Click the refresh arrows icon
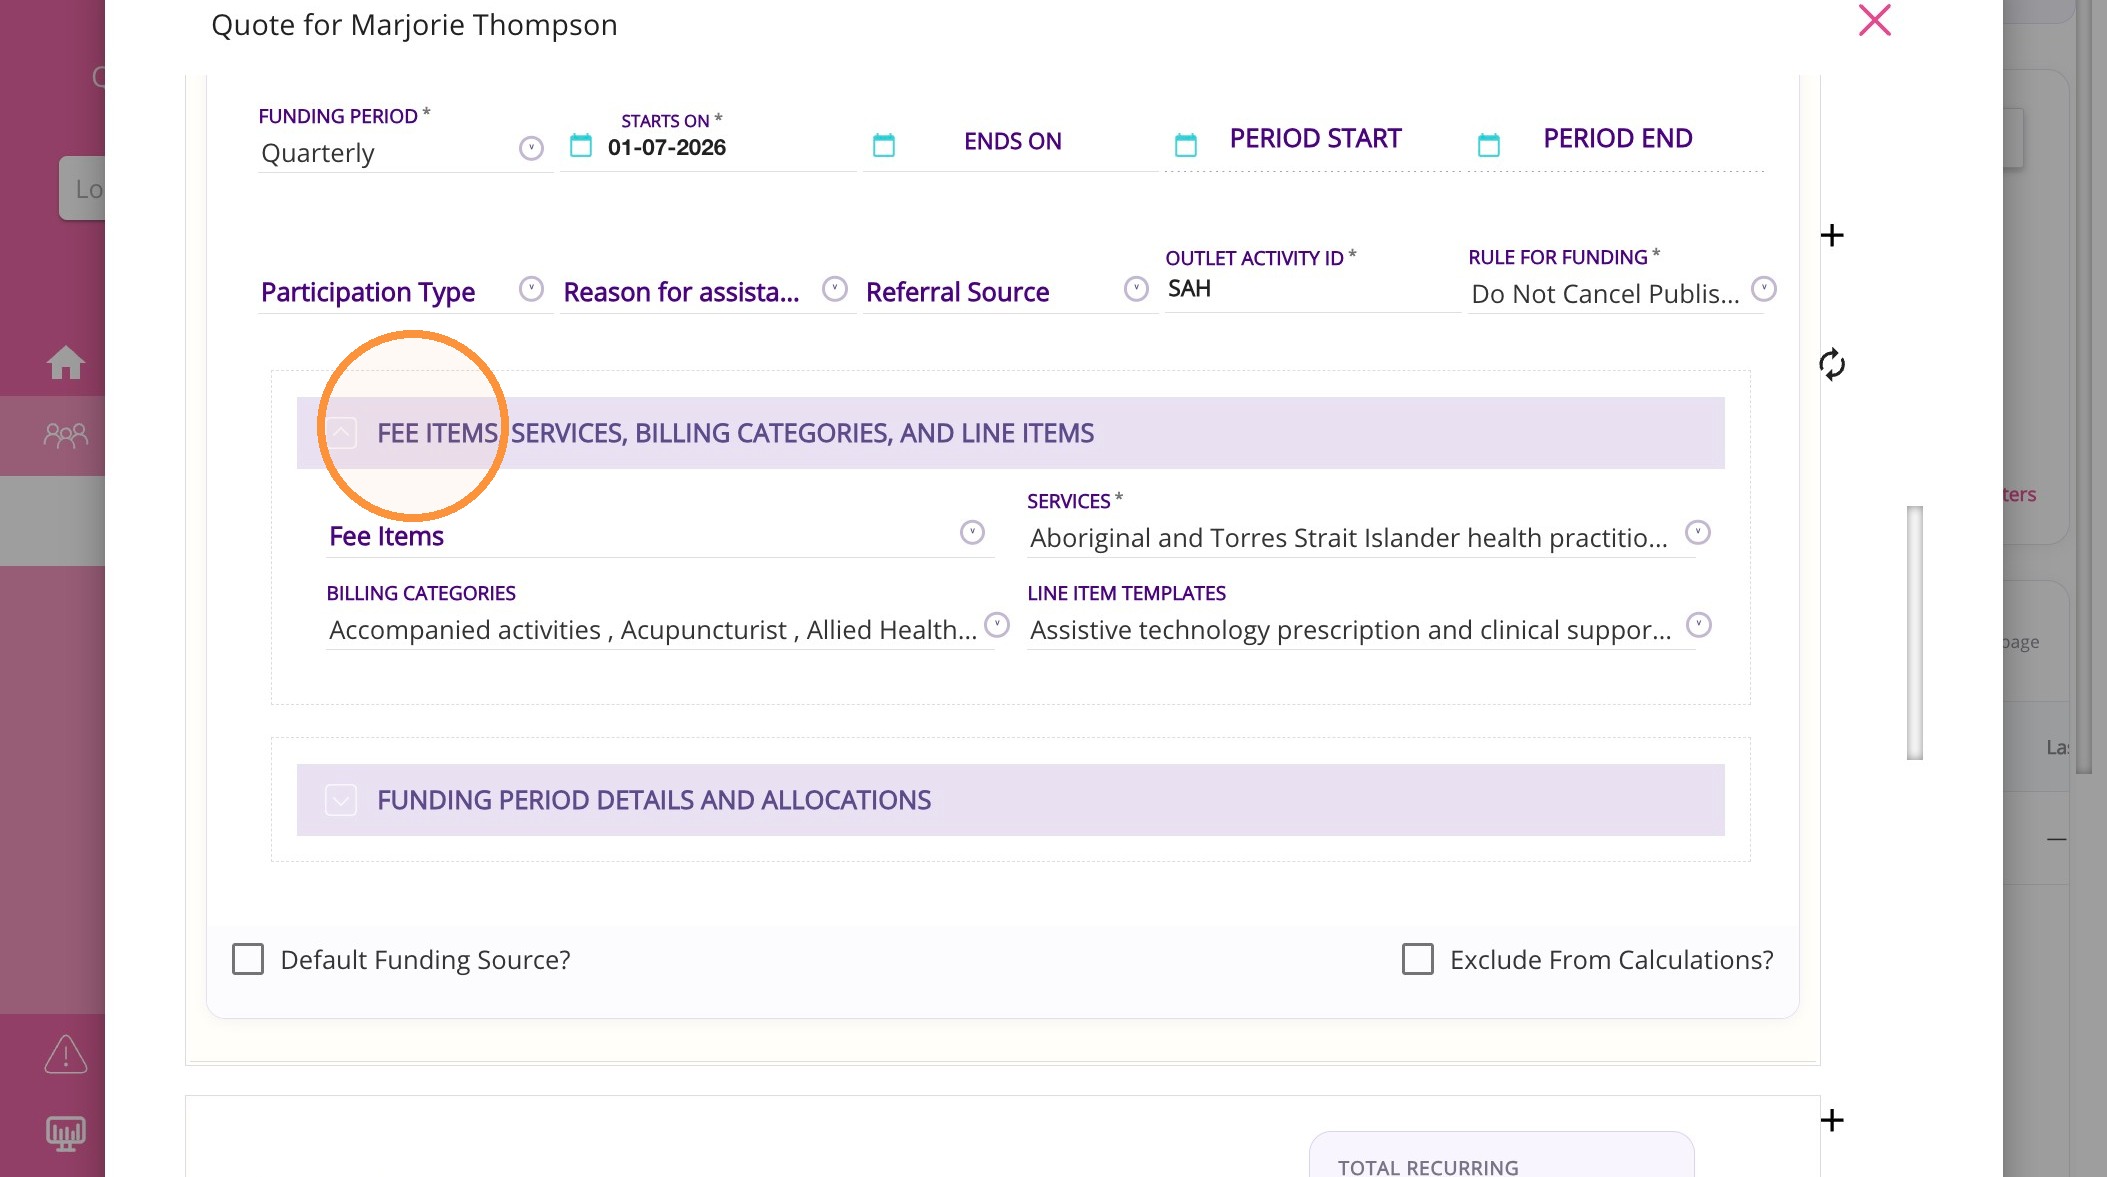Image resolution: width=2107 pixels, height=1177 pixels. [x=1831, y=364]
